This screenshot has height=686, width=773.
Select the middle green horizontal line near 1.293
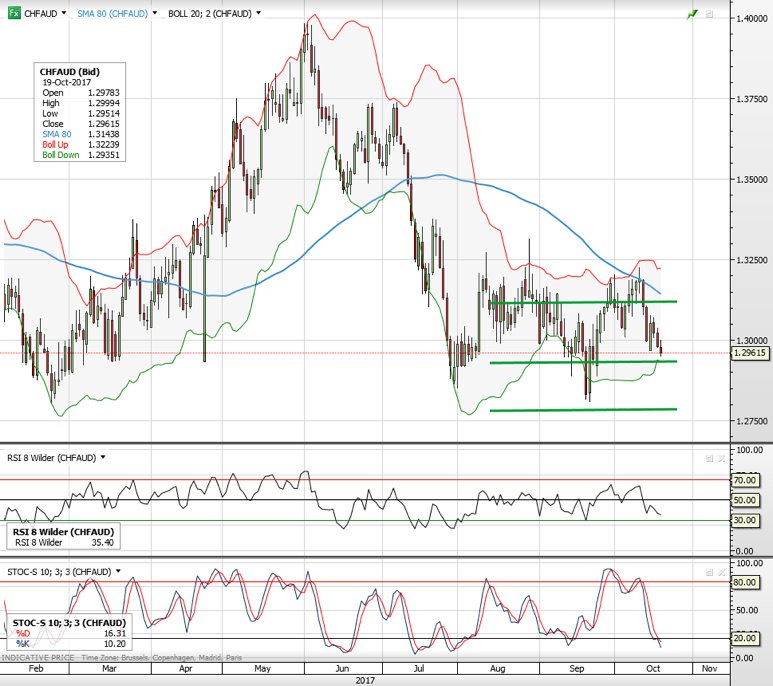click(583, 362)
